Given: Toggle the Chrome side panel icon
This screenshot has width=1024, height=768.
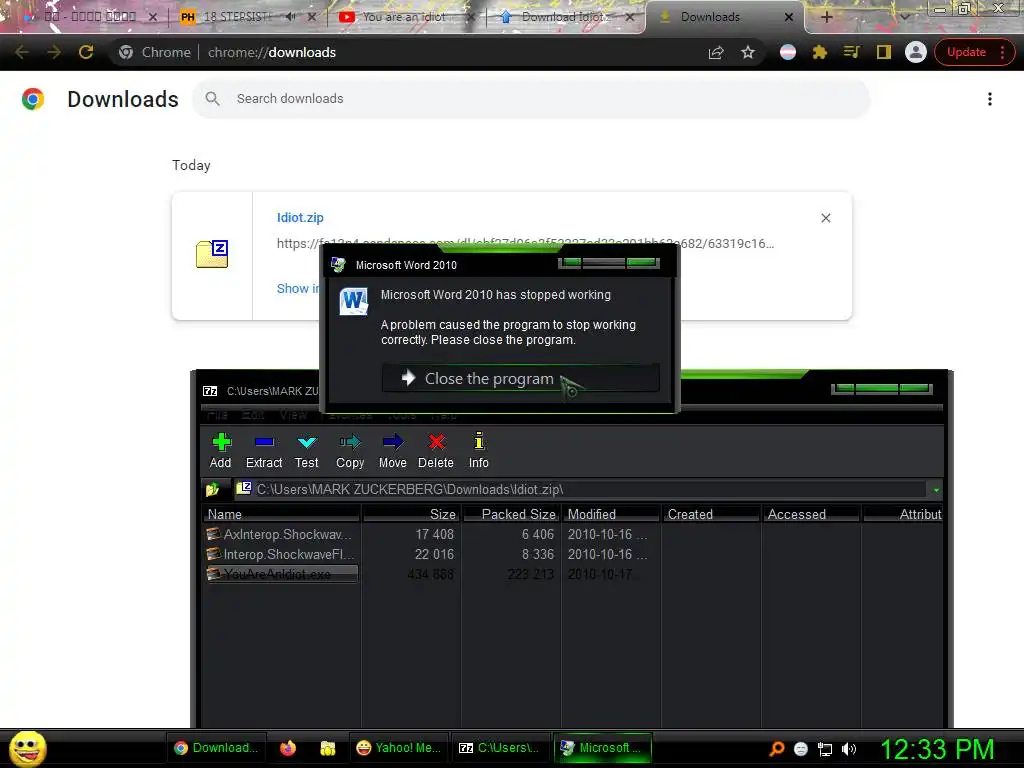Looking at the screenshot, I should [883, 52].
